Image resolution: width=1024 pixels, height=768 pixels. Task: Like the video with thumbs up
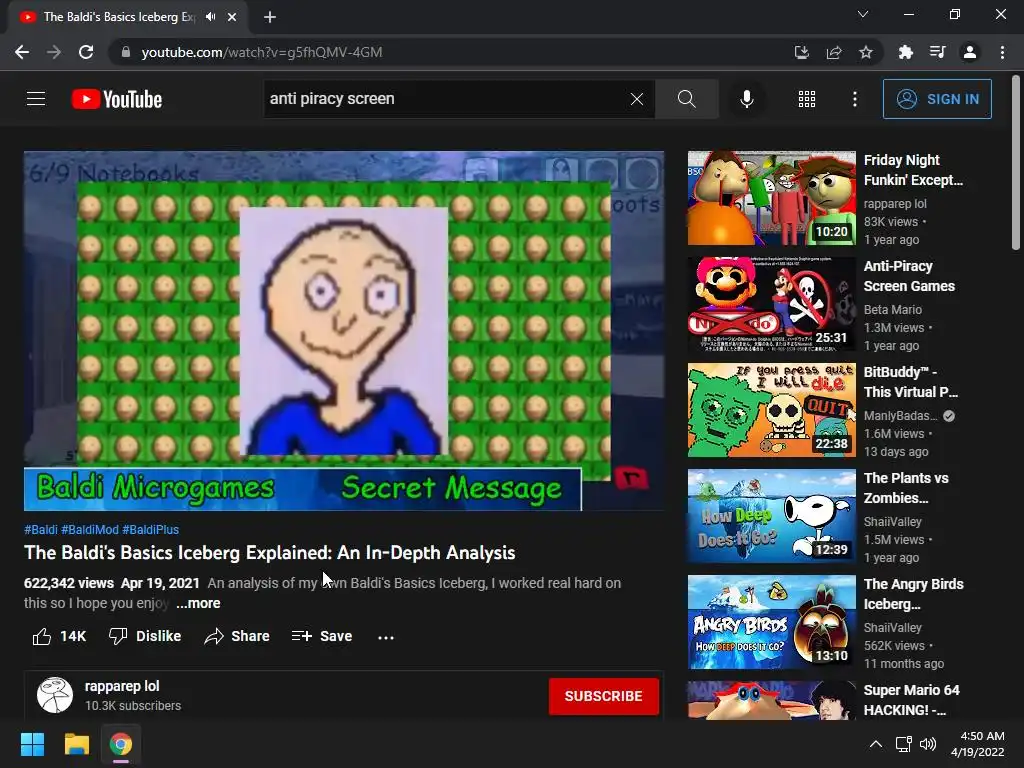point(59,636)
